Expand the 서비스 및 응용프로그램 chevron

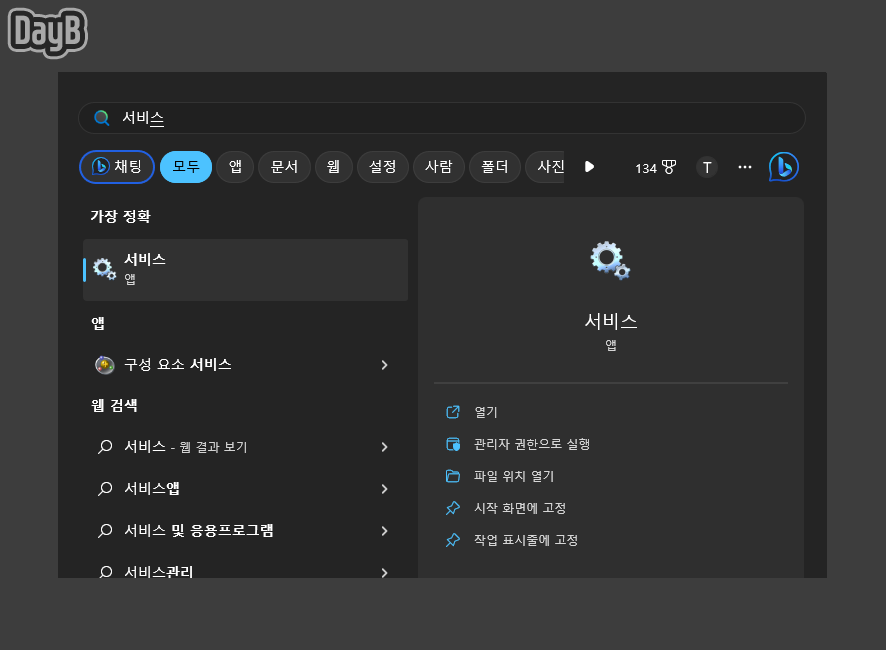point(385,531)
